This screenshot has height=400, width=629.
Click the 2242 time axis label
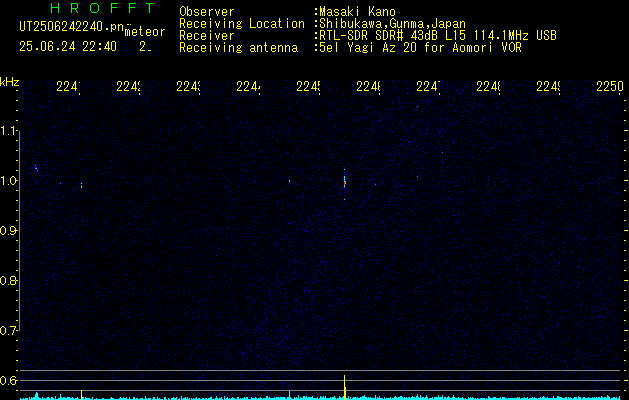tap(128, 86)
